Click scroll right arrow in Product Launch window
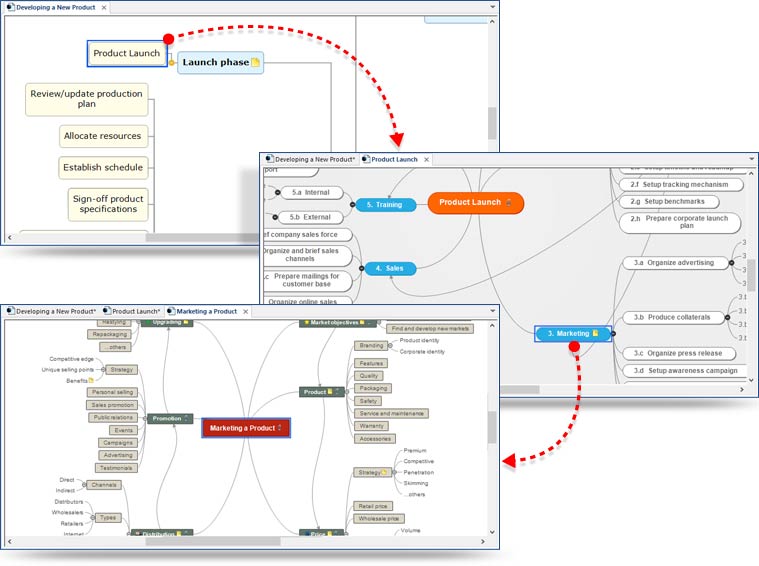 [x=742, y=389]
